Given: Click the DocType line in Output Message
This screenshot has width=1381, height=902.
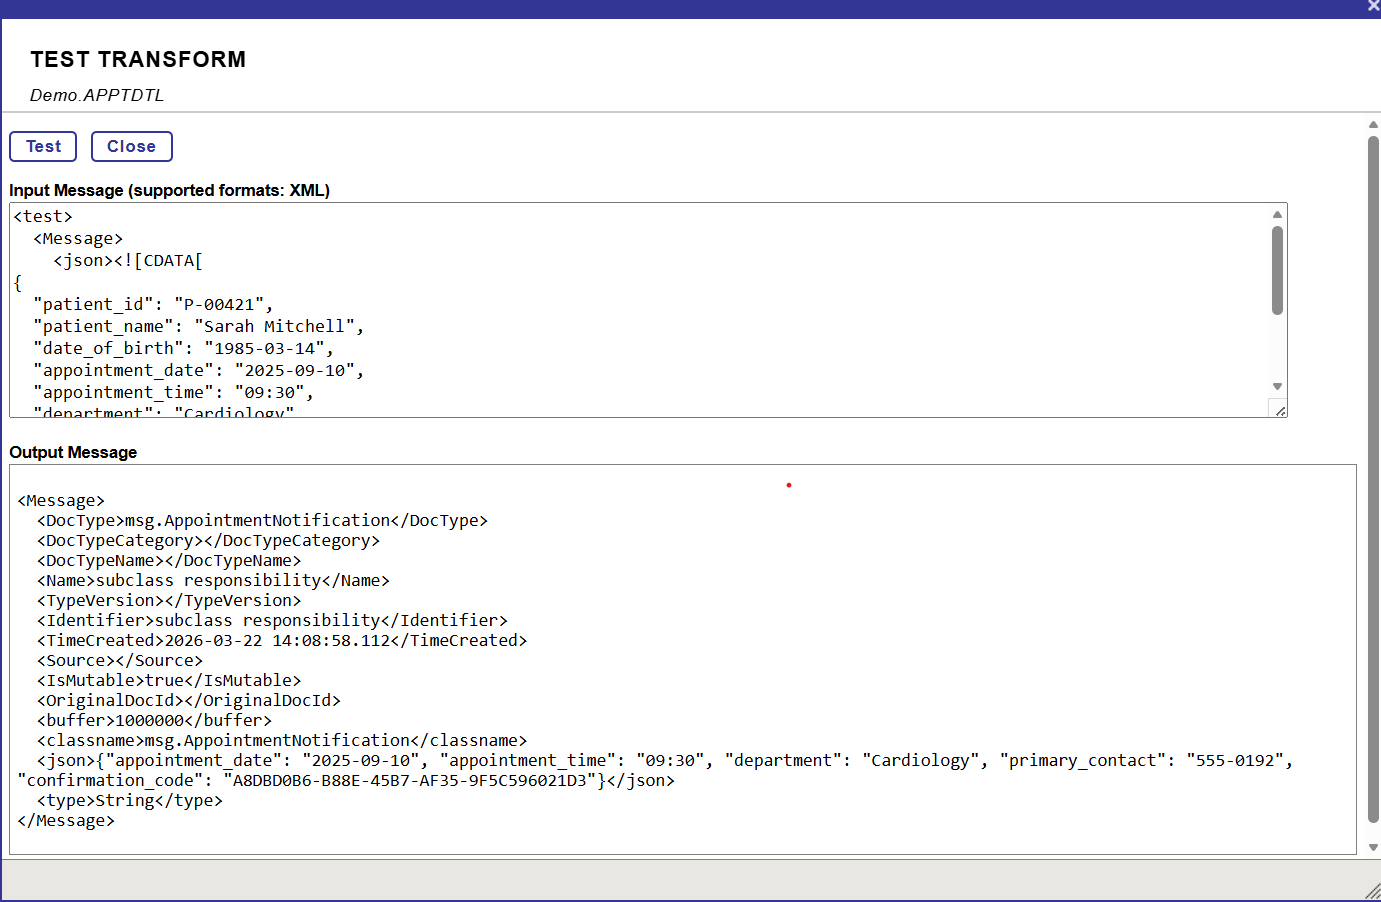Looking at the screenshot, I should (x=262, y=521).
